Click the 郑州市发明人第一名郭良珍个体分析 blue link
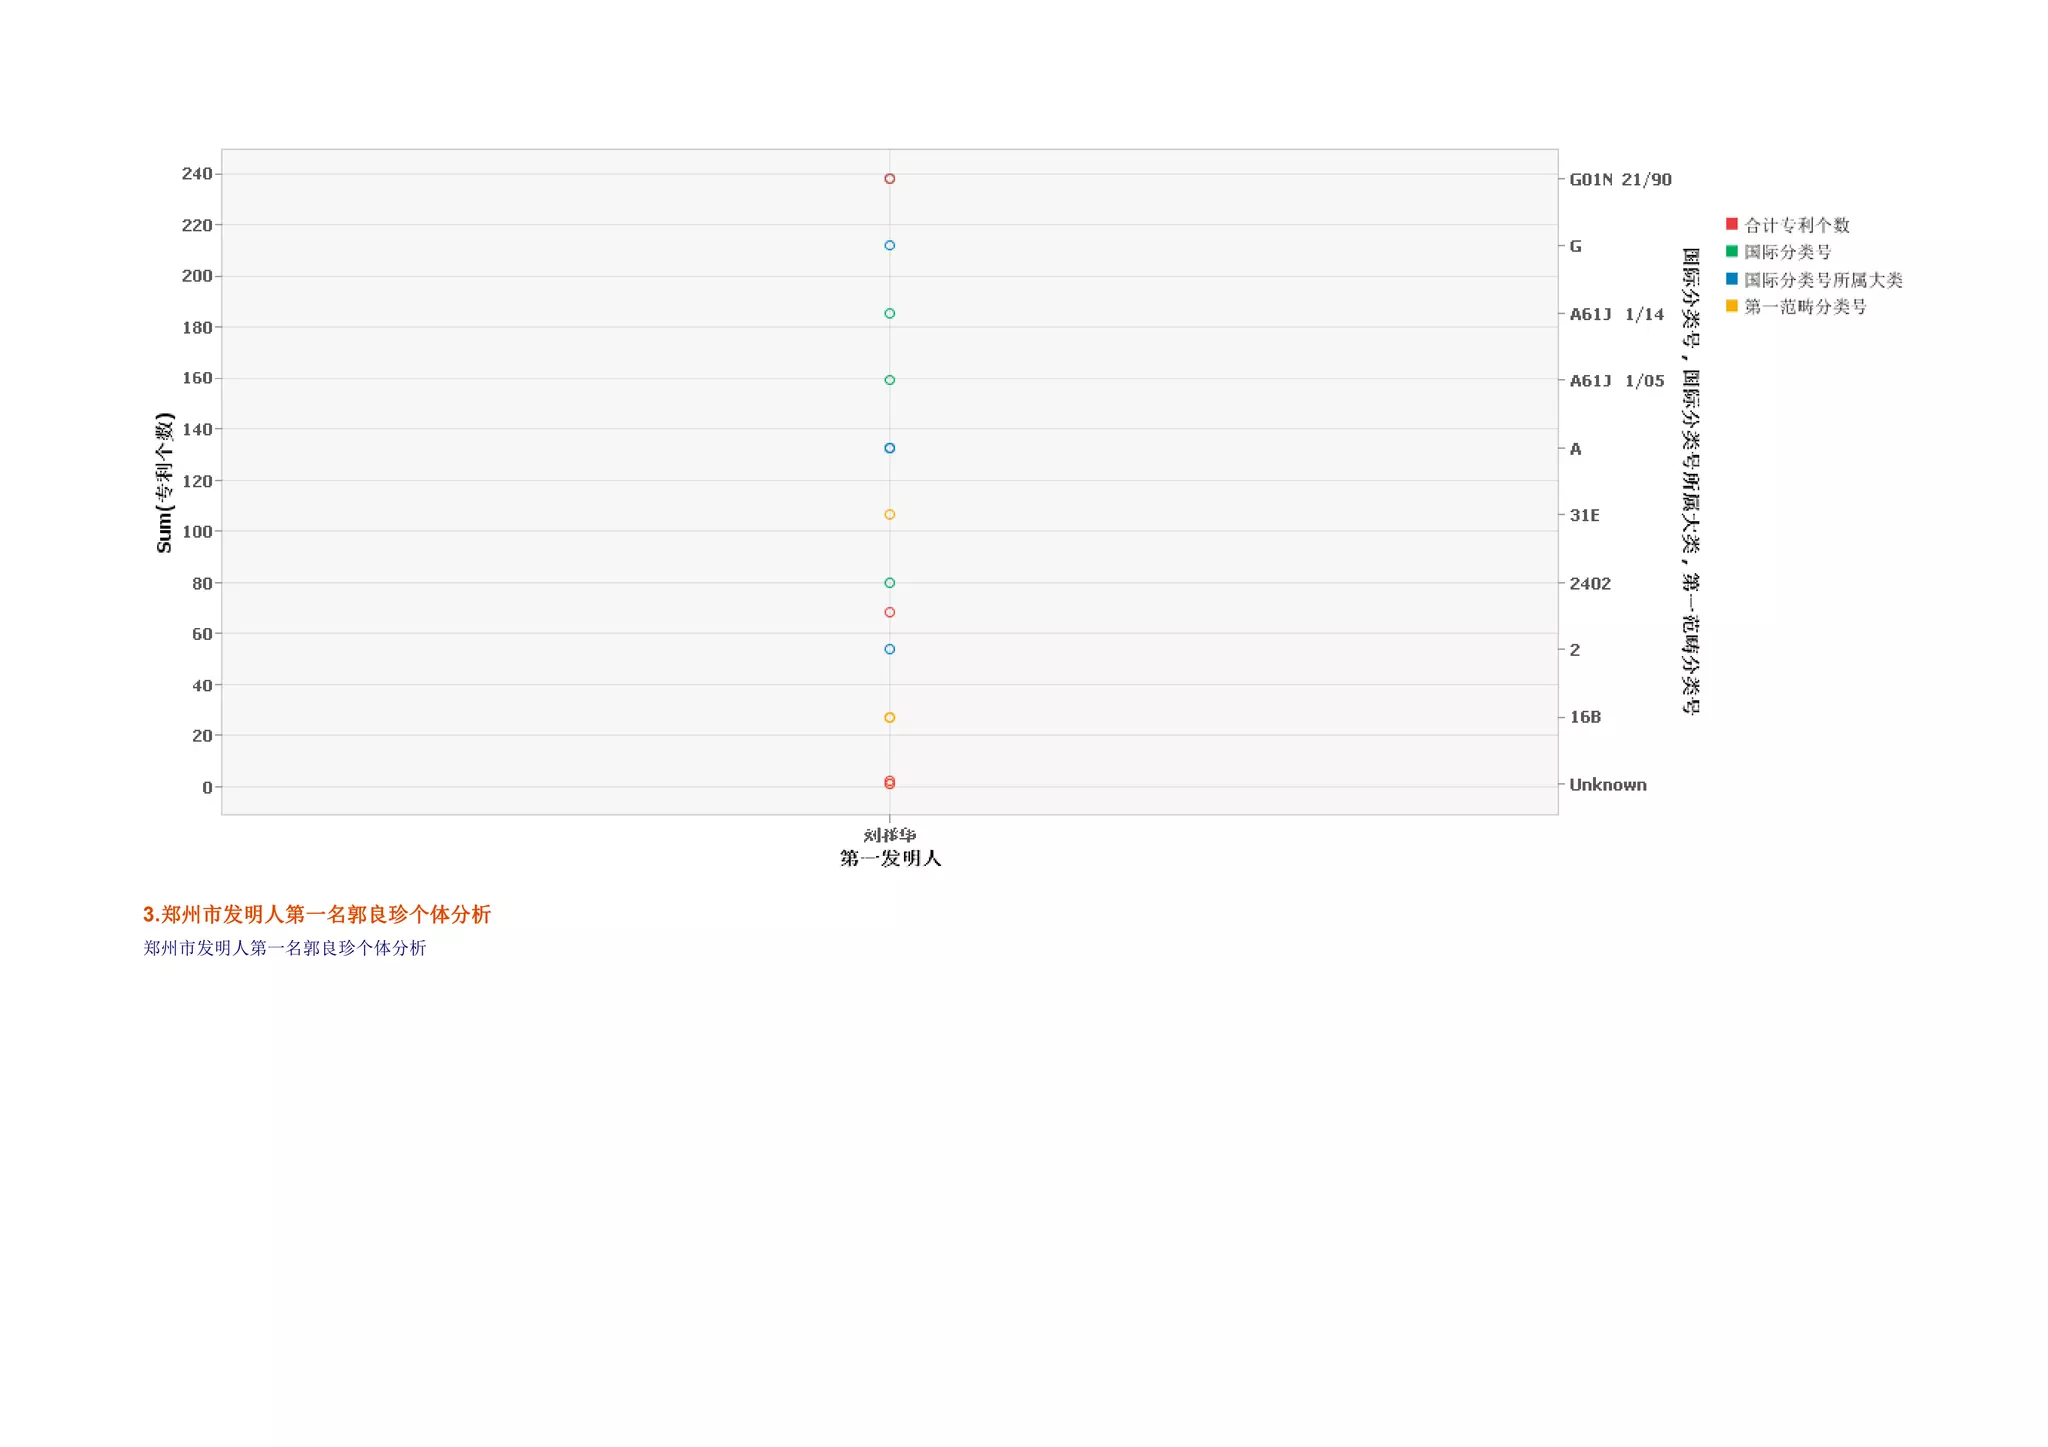This screenshot has width=2048, height=1447. (x=284, y=948)
